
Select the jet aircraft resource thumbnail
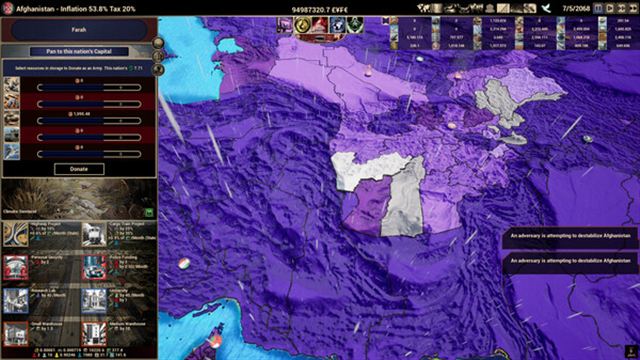tap(11, 152)
